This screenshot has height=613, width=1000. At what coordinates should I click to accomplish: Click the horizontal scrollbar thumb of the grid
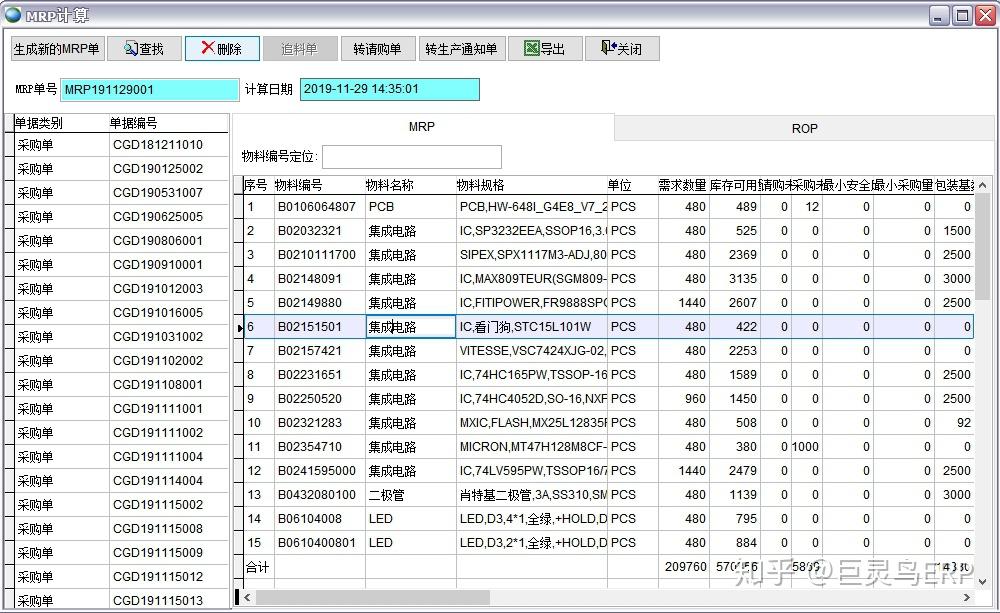pos(372,598)
